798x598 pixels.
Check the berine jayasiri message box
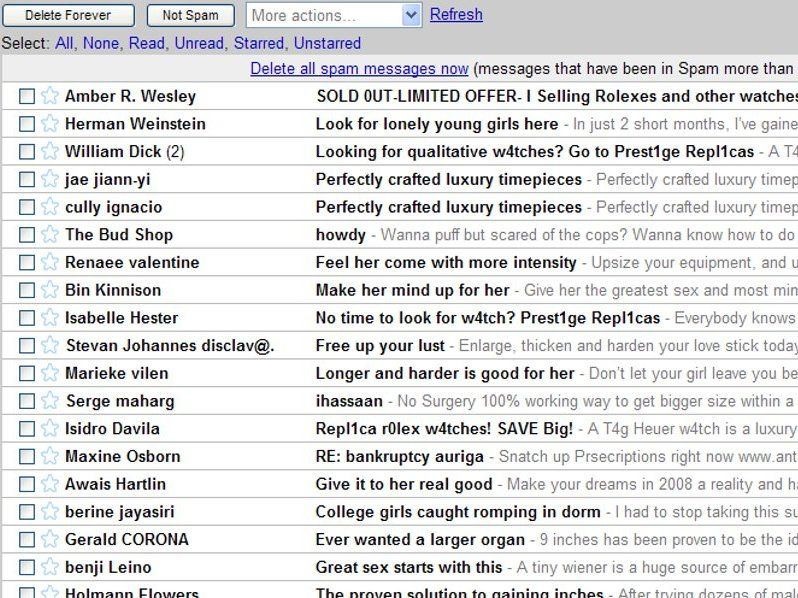pyautogui.click(x=26, y=511)
